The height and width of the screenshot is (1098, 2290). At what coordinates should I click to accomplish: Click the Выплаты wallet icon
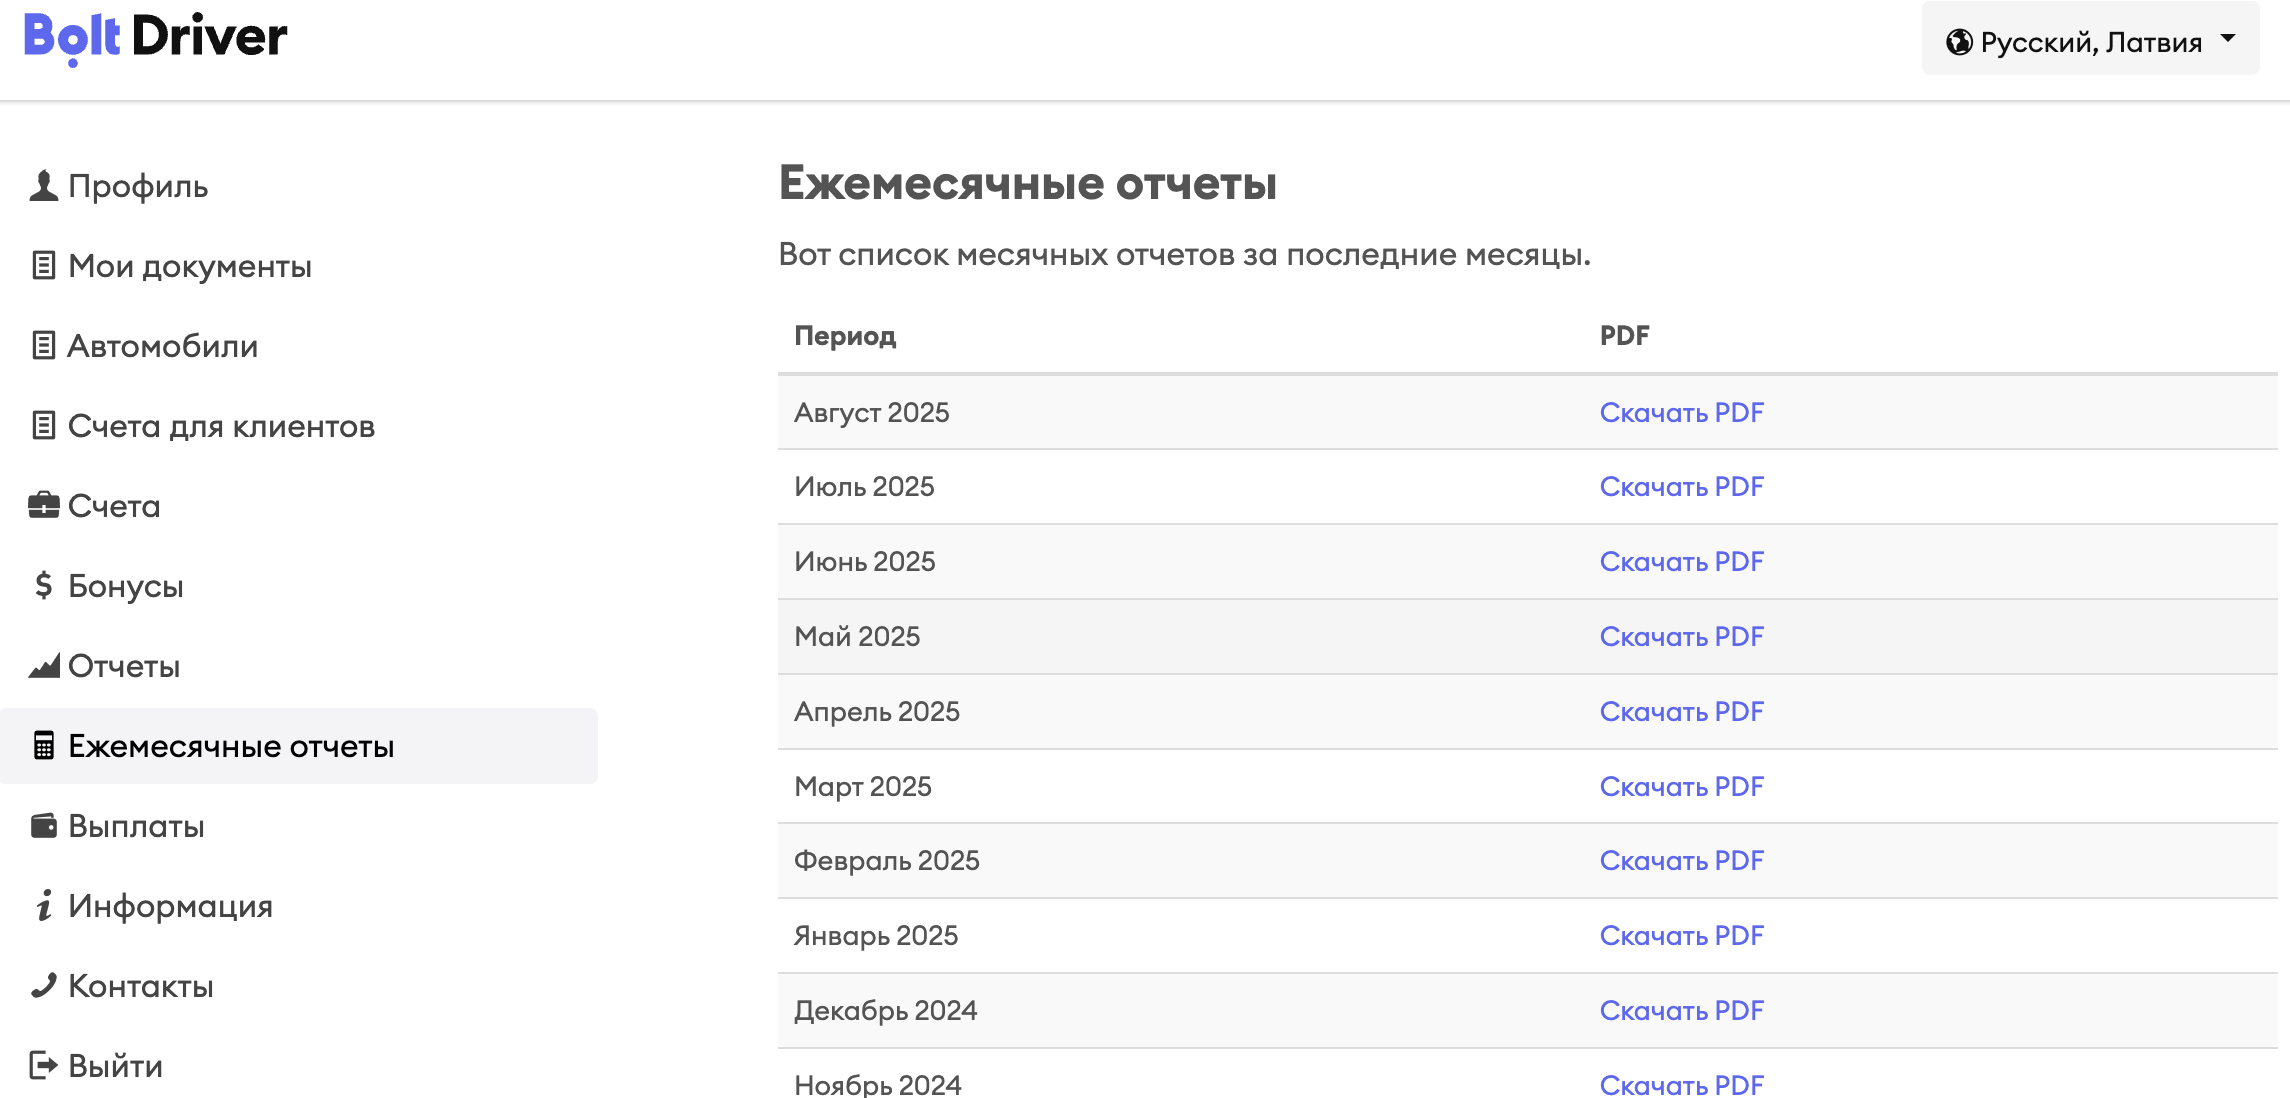click(41, 825)
